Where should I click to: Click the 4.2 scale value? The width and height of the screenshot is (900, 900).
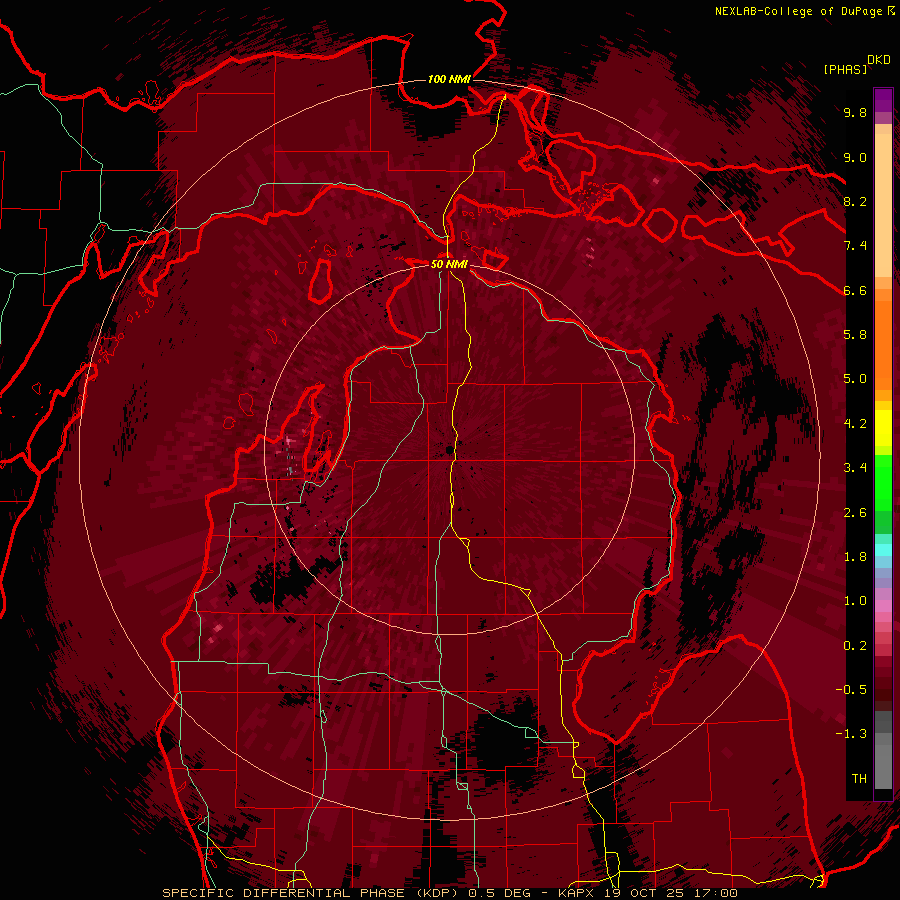(x=855, y=424)
